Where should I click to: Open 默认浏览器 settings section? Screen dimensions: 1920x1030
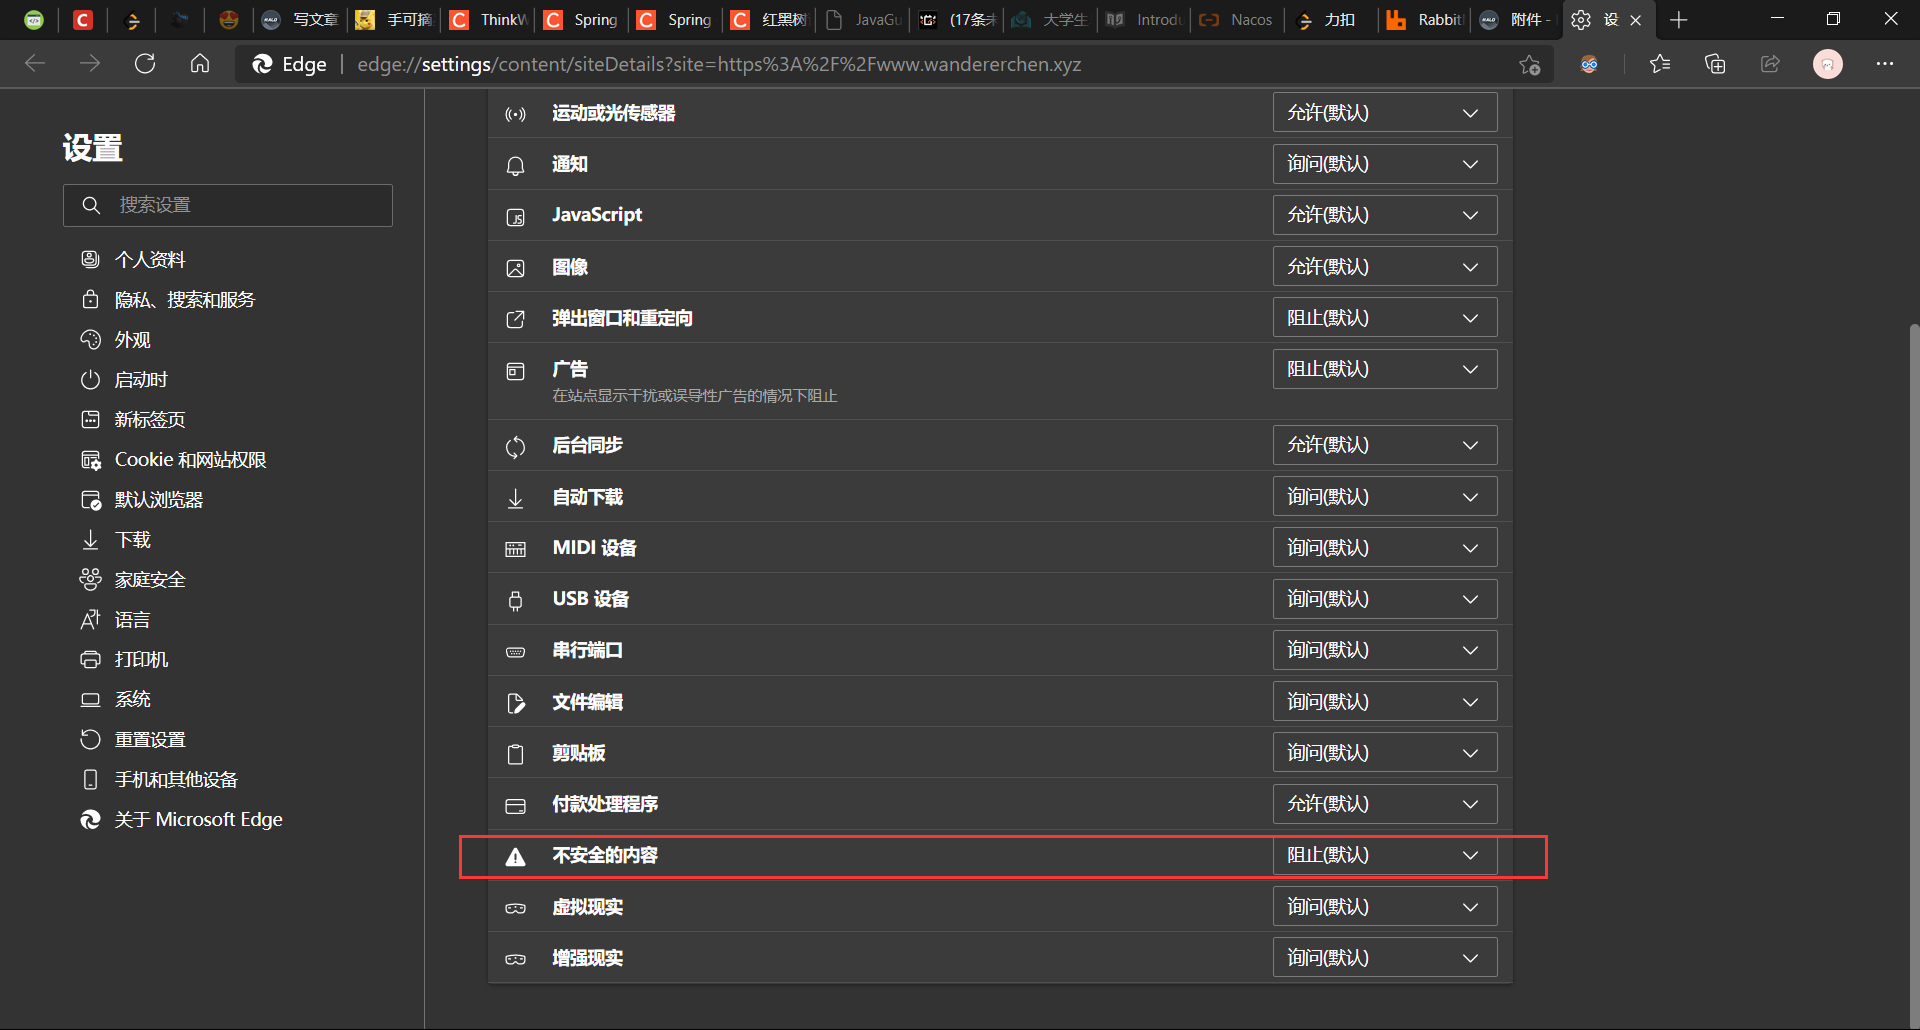(142, 500)
